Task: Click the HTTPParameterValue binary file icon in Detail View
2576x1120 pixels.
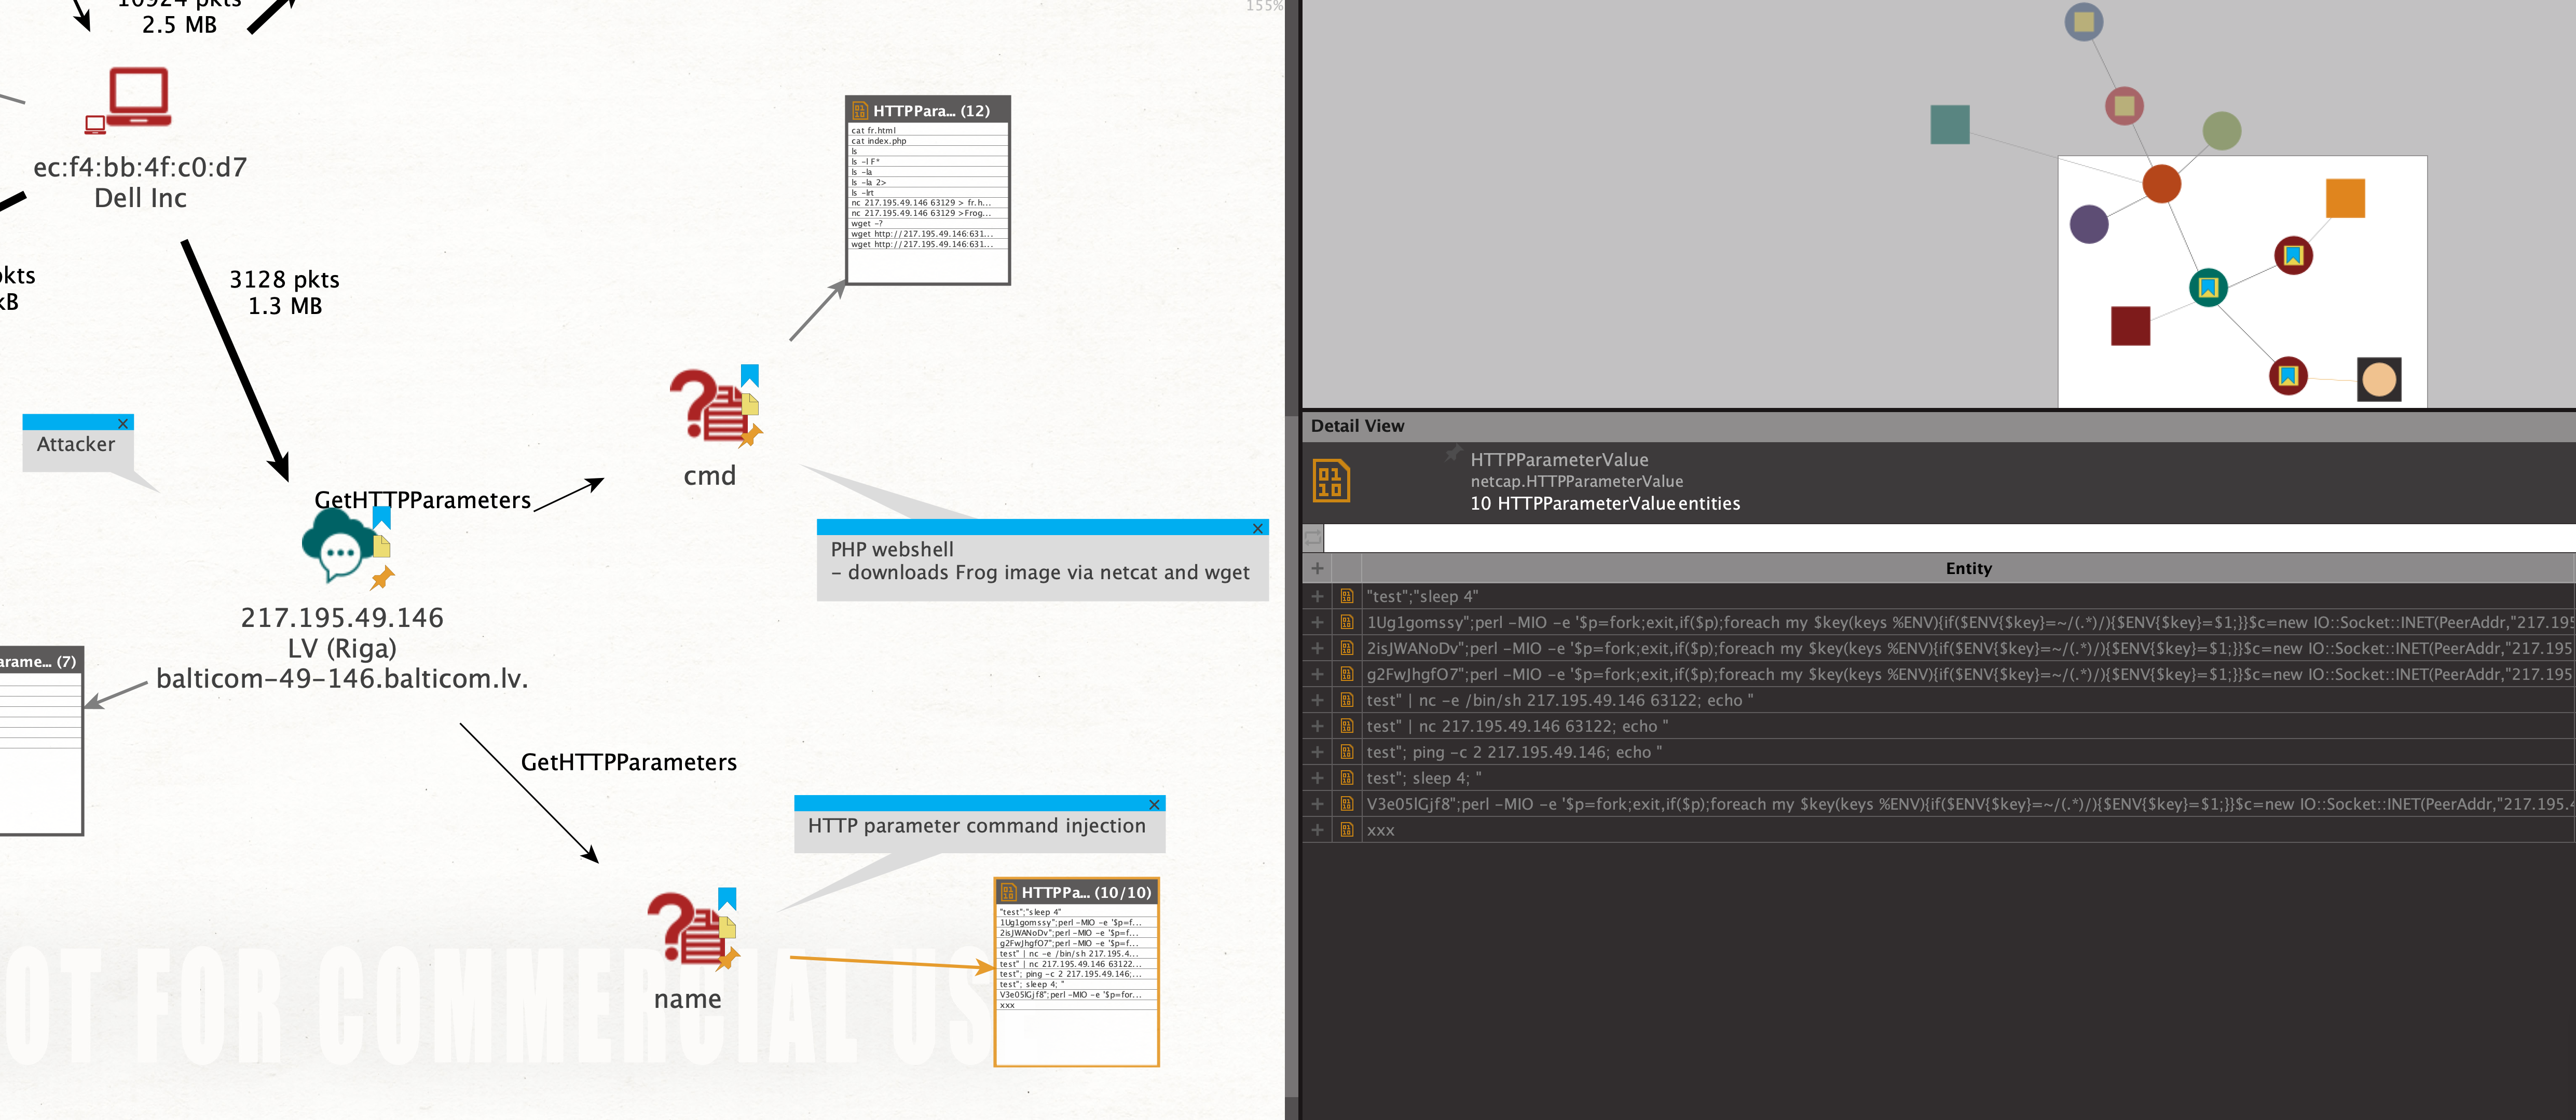Action: coord(1330,481)
